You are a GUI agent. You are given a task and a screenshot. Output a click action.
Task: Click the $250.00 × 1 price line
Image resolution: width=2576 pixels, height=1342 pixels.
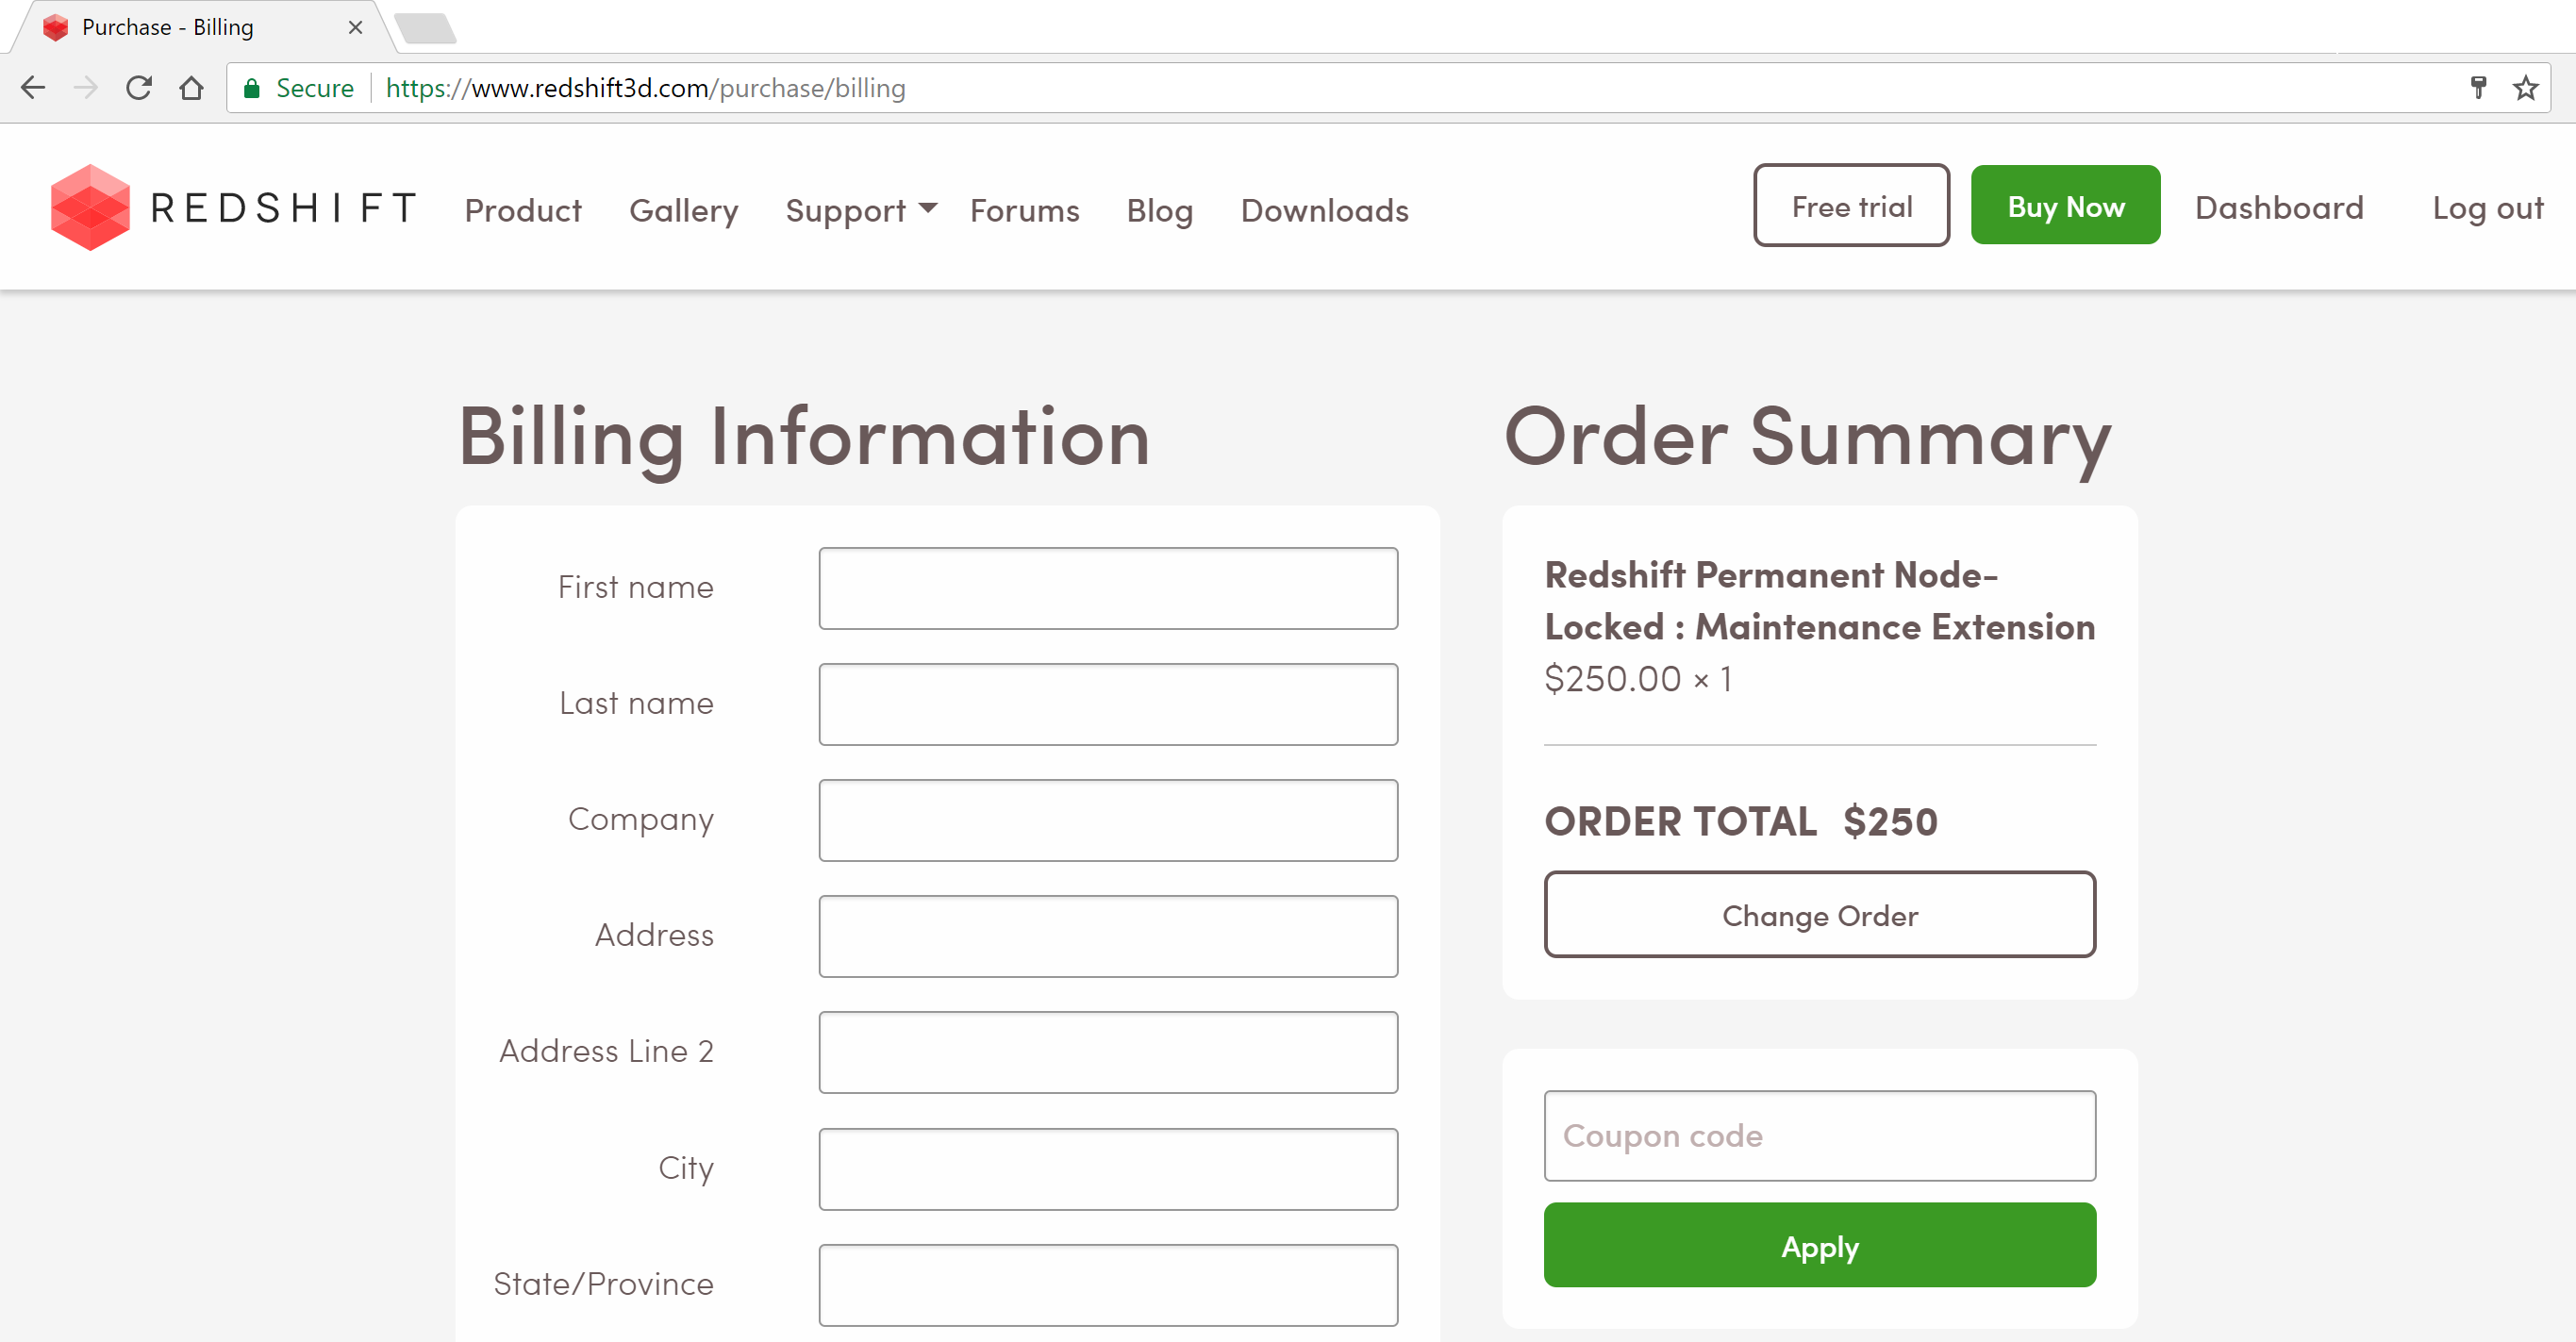1638,679
